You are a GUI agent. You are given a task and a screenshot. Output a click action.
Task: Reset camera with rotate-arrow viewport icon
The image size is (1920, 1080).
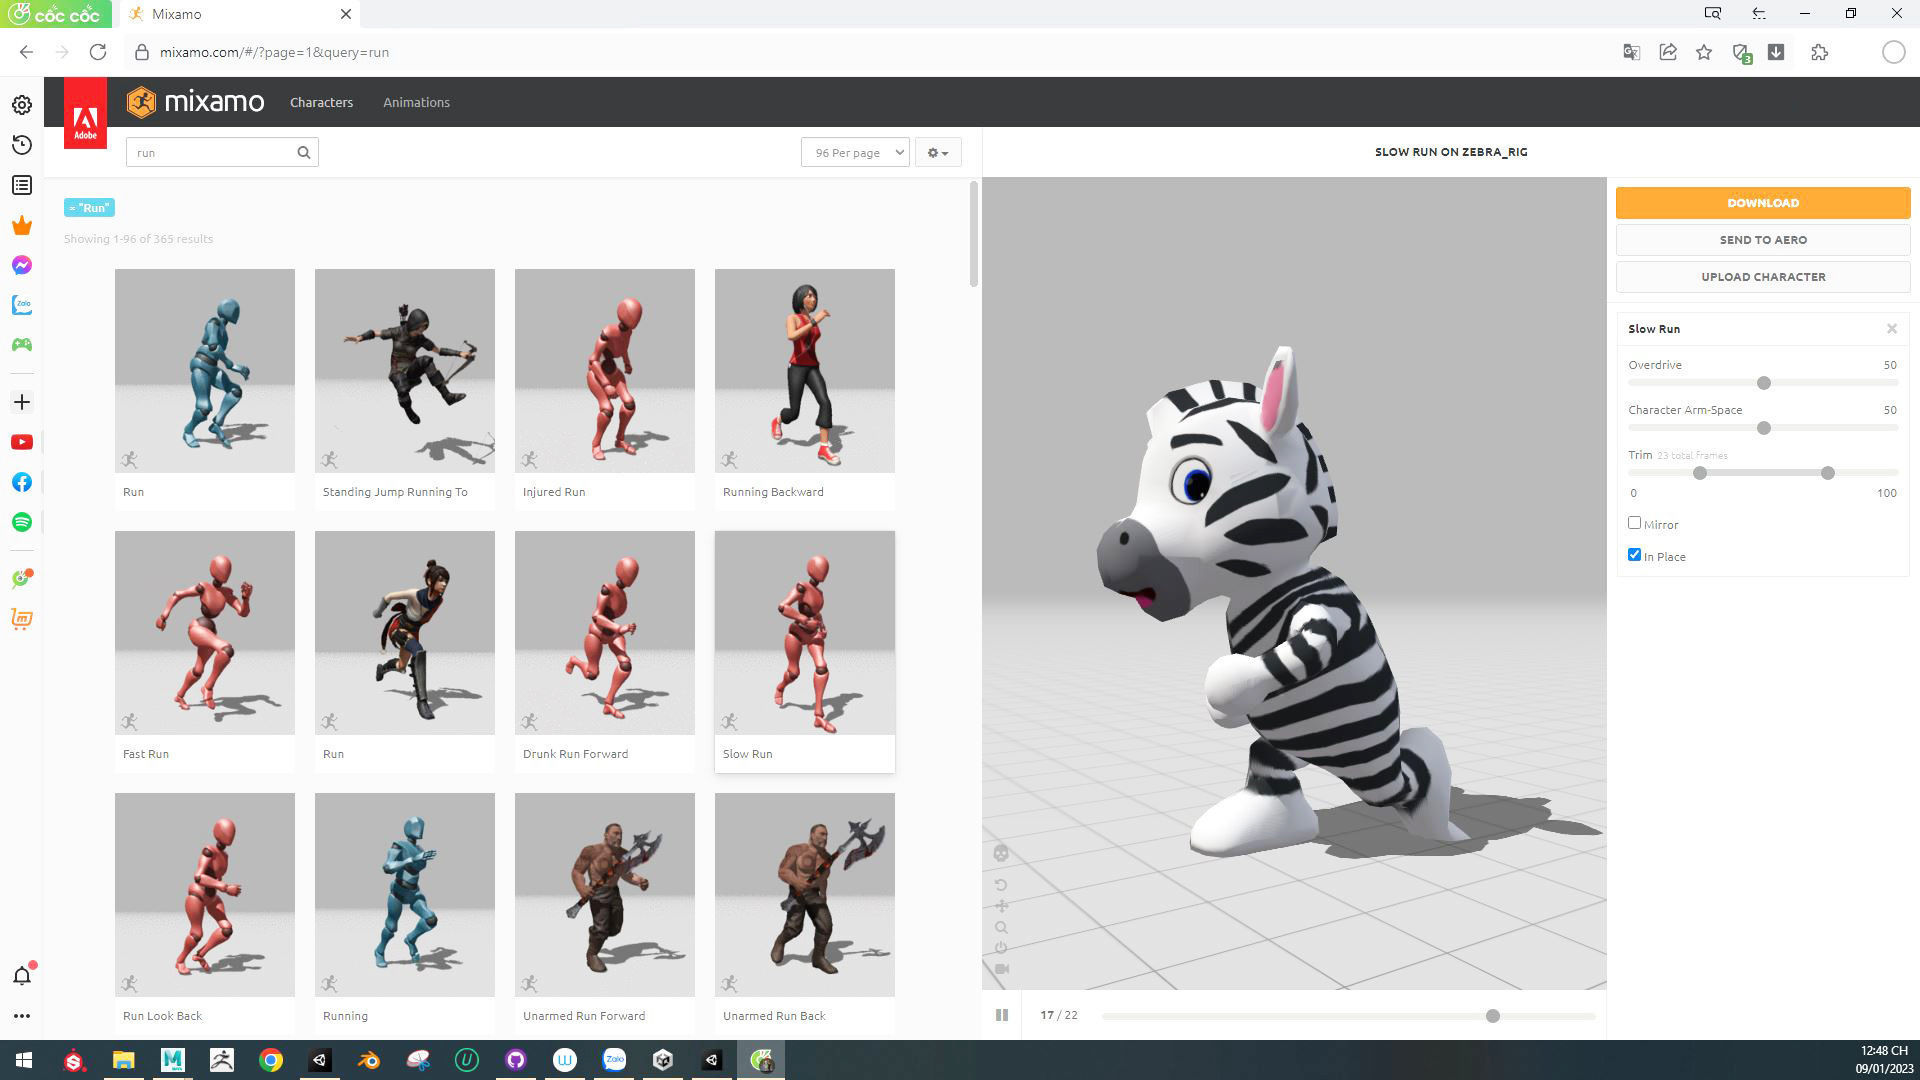pyautogui.click(x=1001, y=885)
